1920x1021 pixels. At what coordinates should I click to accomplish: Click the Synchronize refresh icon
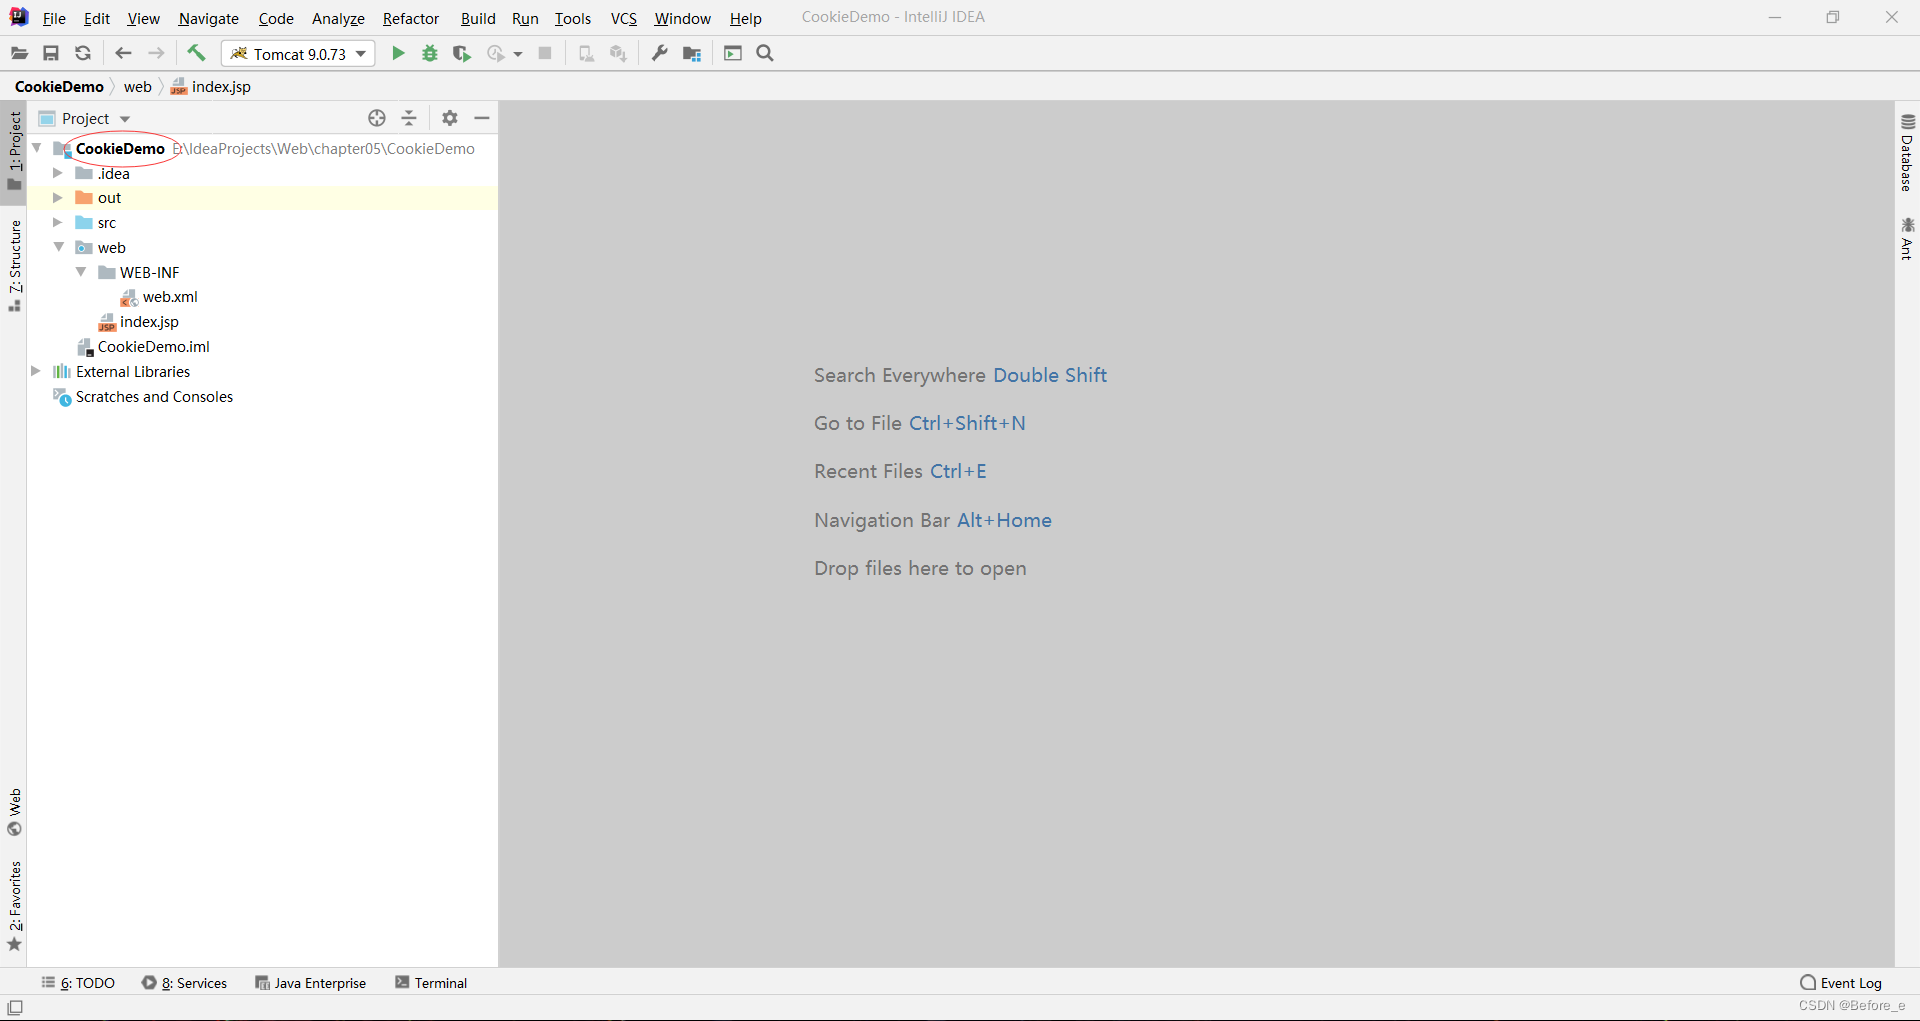click(83, 54)
